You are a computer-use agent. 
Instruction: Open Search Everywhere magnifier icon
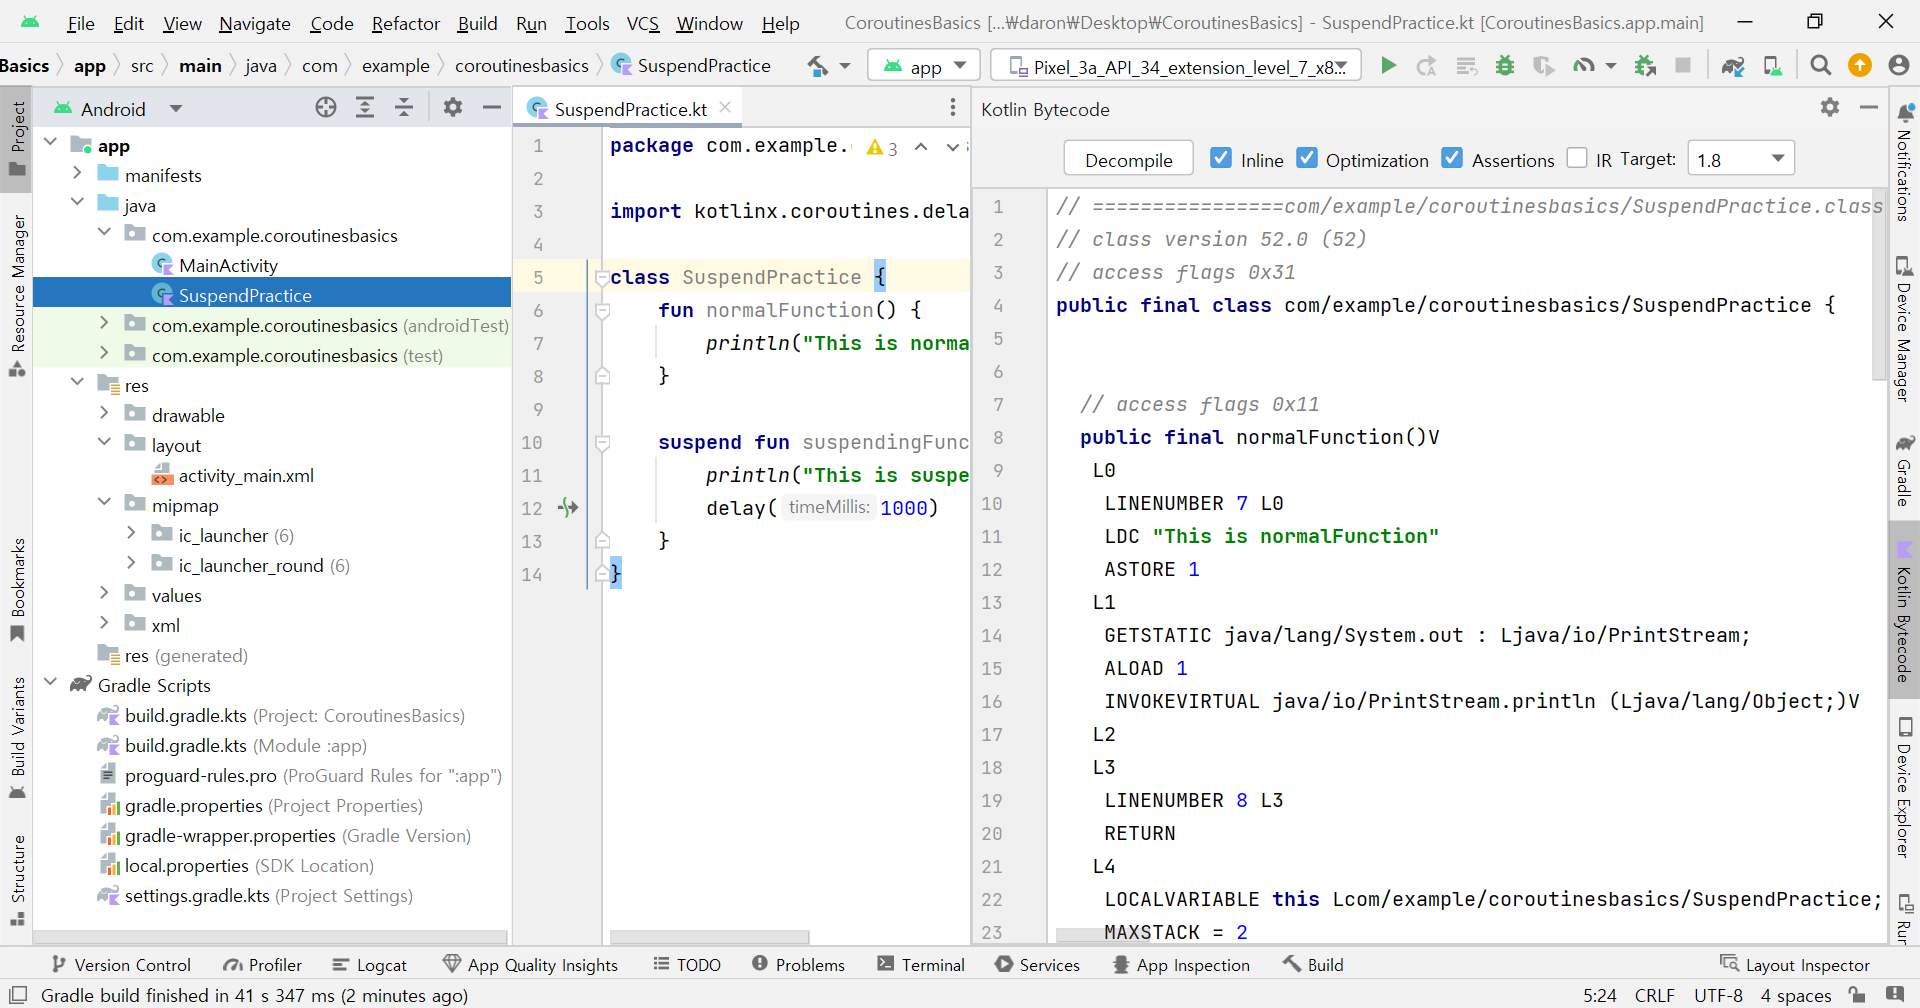tap(1821, 66)
